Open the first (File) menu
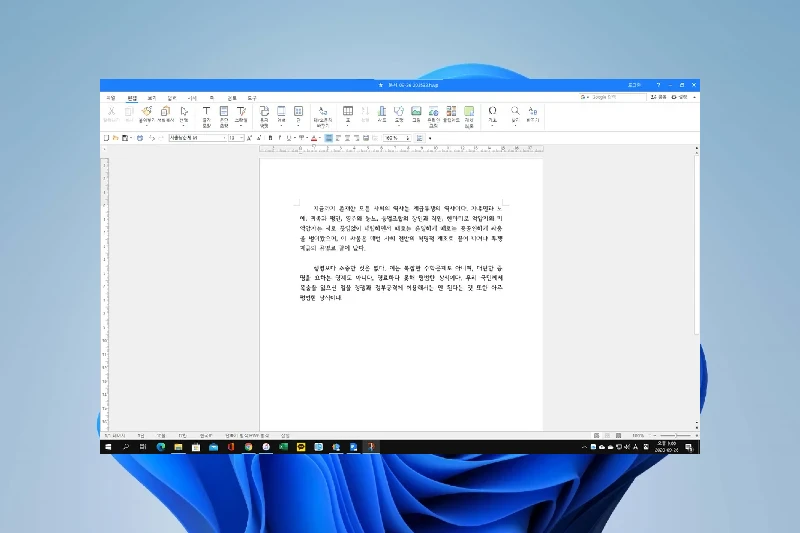 coord(111,98)
